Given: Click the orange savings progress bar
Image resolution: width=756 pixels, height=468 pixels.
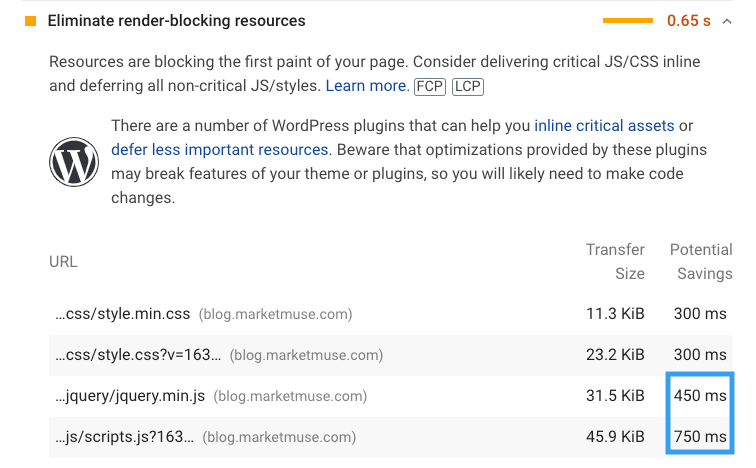Looking at the screenshot, I should point(628,21).
